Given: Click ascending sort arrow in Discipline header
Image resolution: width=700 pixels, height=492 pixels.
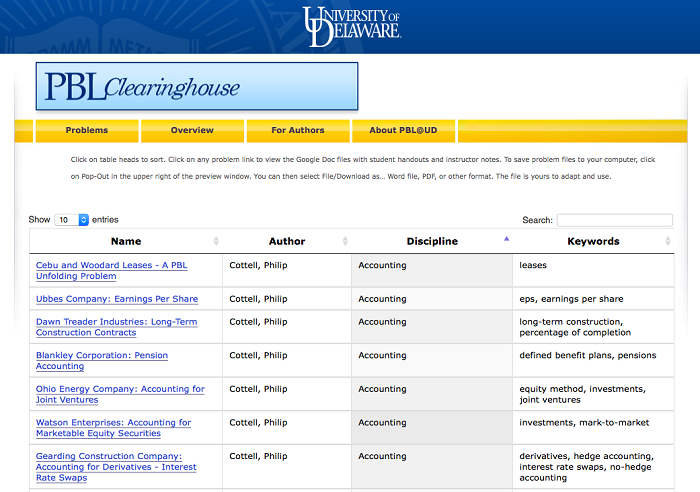Looking at the screenshot, I should (x=506, y=238).
